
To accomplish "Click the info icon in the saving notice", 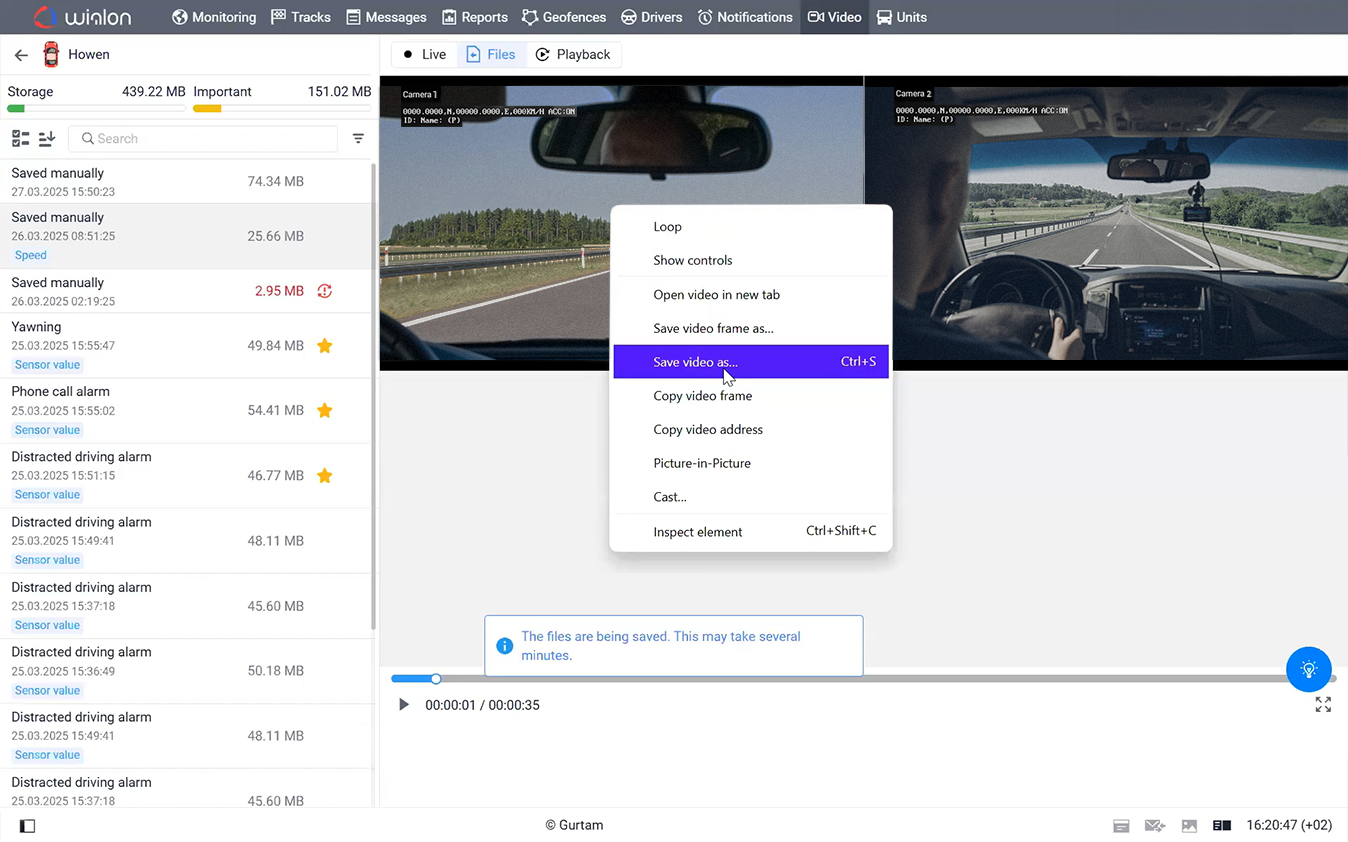I will (505, 646).
